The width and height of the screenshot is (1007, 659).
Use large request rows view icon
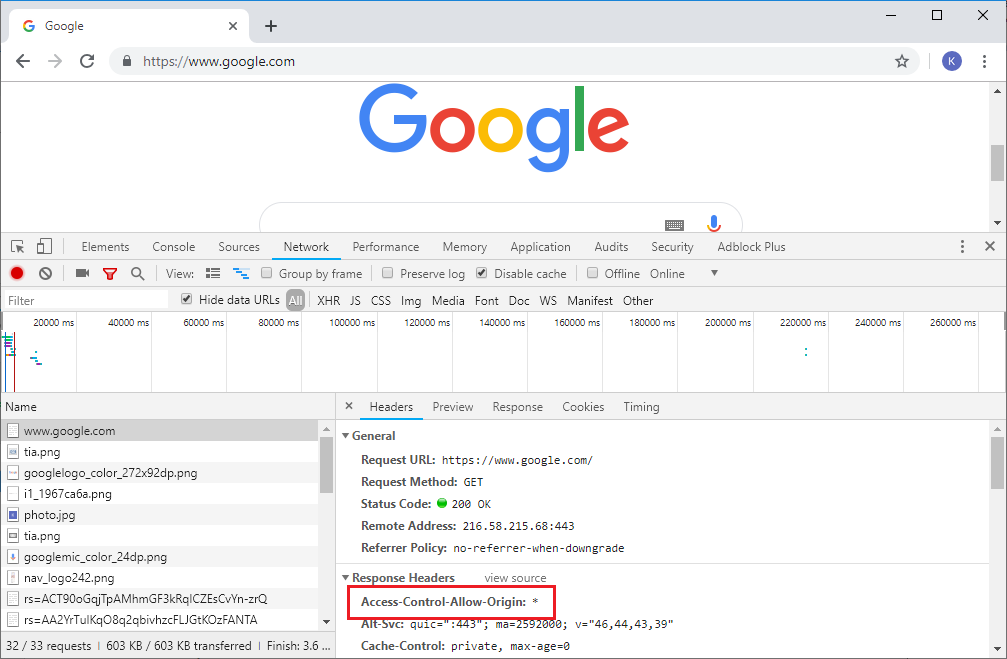tap(213, 274)
